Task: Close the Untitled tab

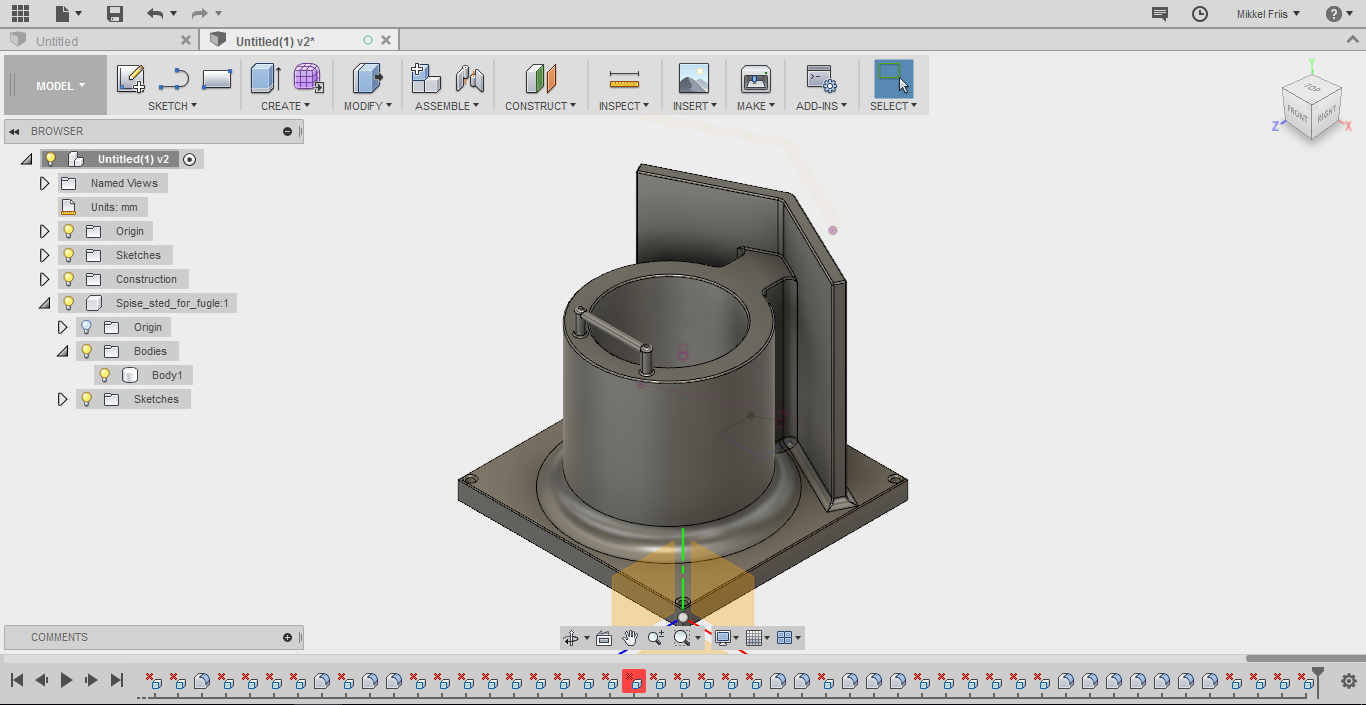Action: pos(185,40)
